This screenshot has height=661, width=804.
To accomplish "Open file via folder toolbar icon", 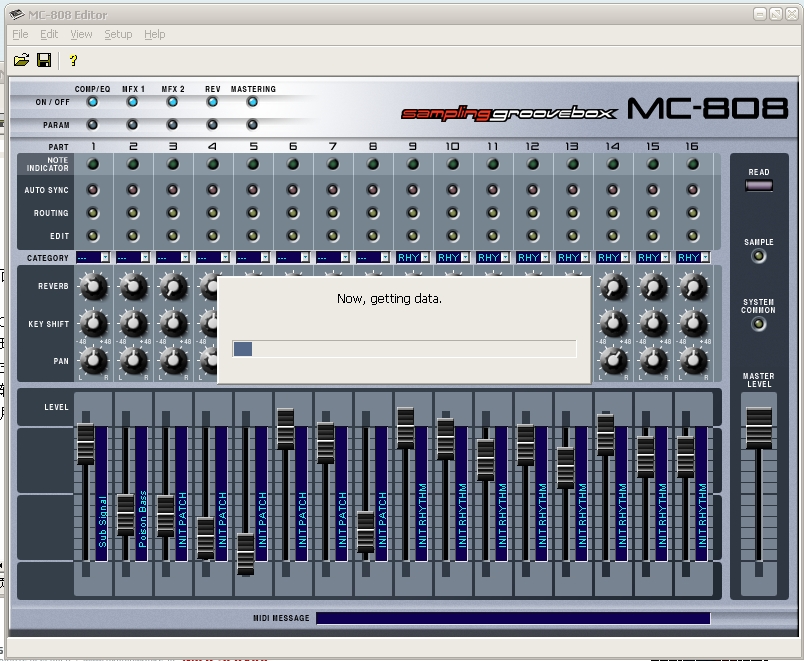I will click(x=22, y=61).
